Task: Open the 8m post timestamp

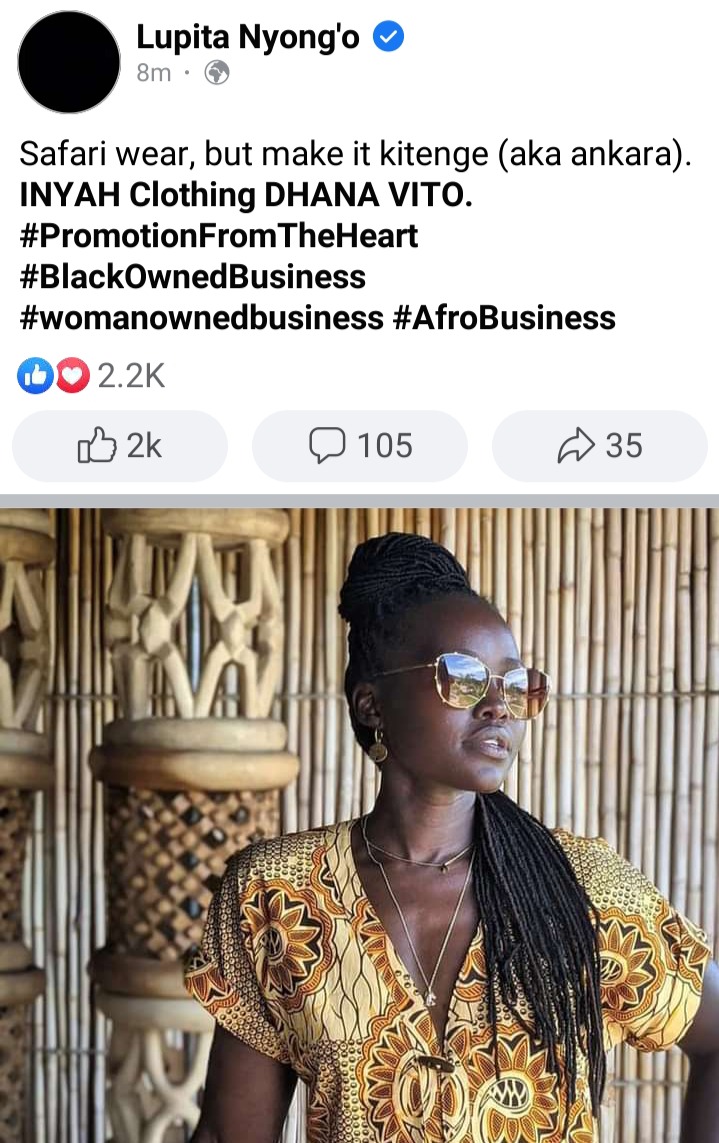Action: (x=154, y=73)
